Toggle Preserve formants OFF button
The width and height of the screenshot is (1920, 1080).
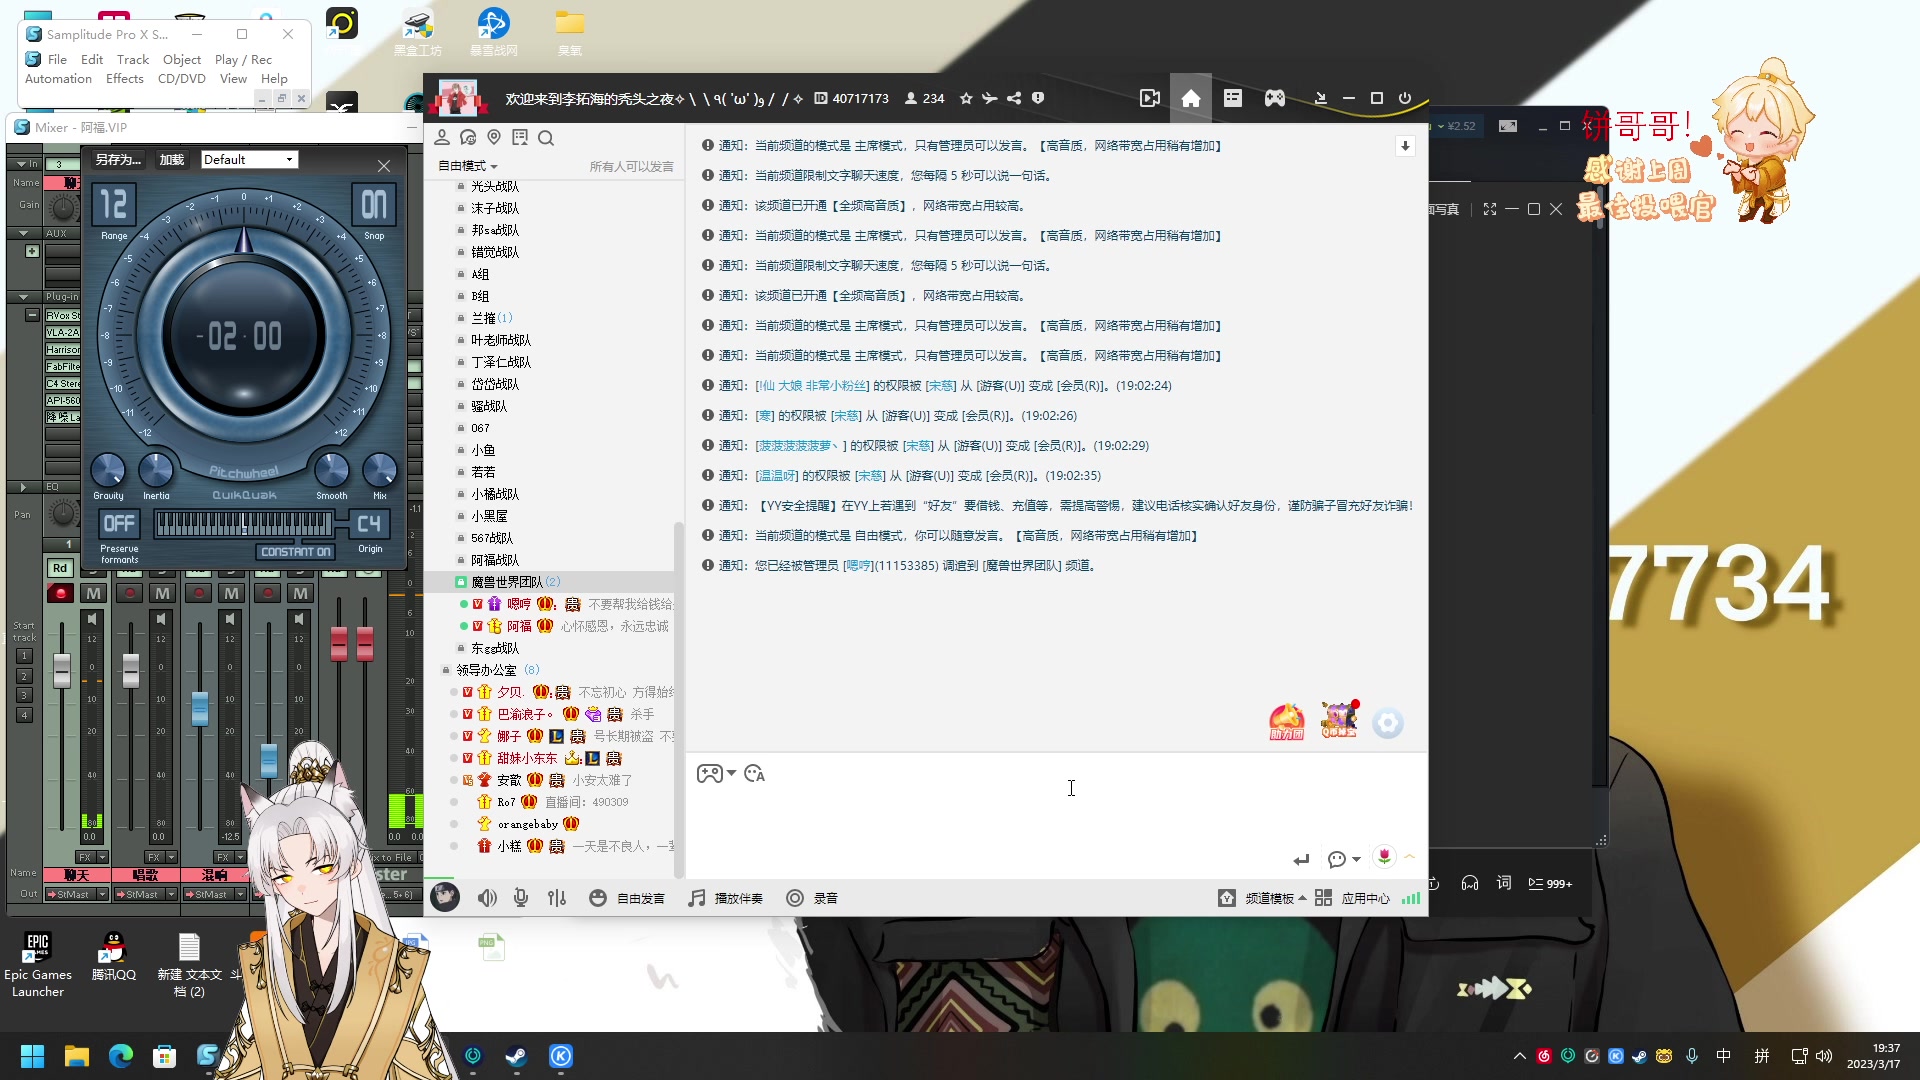(x=119, y=524)
